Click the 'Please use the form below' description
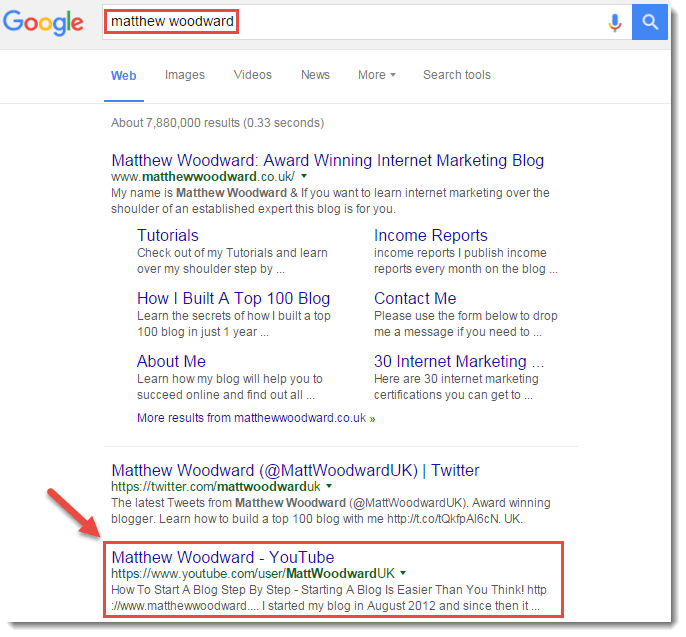The image size is (686, 637). pyautogui.click(x=466, y=324)
